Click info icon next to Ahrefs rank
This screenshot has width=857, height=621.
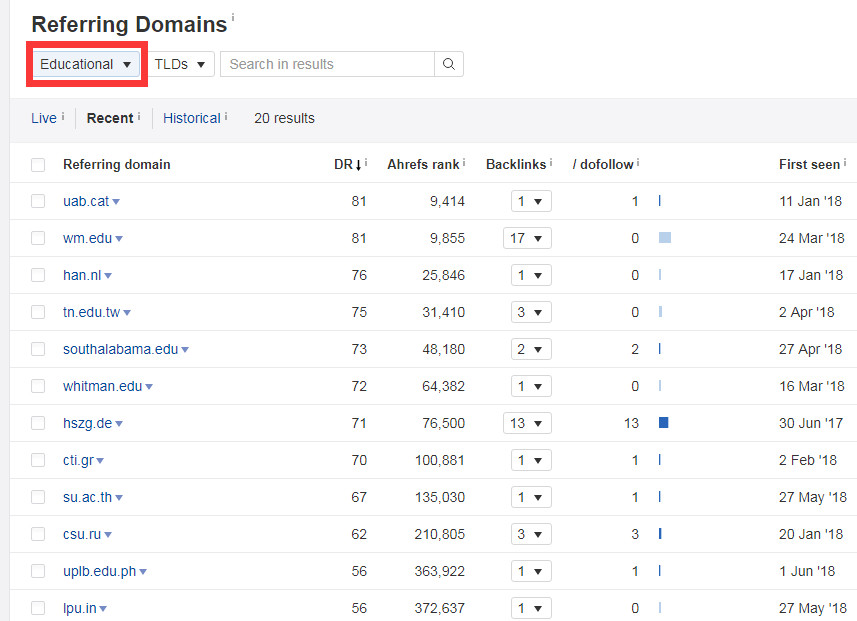point(465,161)
